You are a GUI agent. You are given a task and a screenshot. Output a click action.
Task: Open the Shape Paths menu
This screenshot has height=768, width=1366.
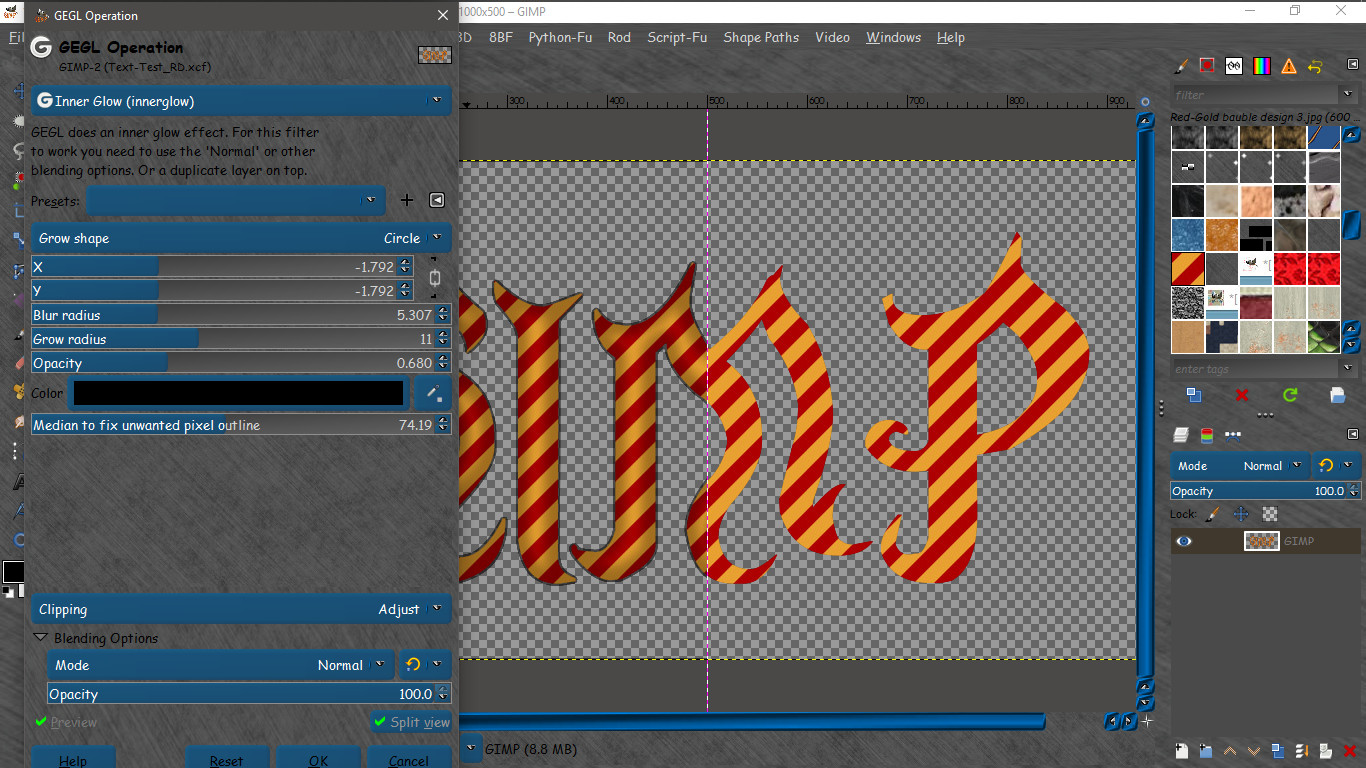tap(761, 37)
